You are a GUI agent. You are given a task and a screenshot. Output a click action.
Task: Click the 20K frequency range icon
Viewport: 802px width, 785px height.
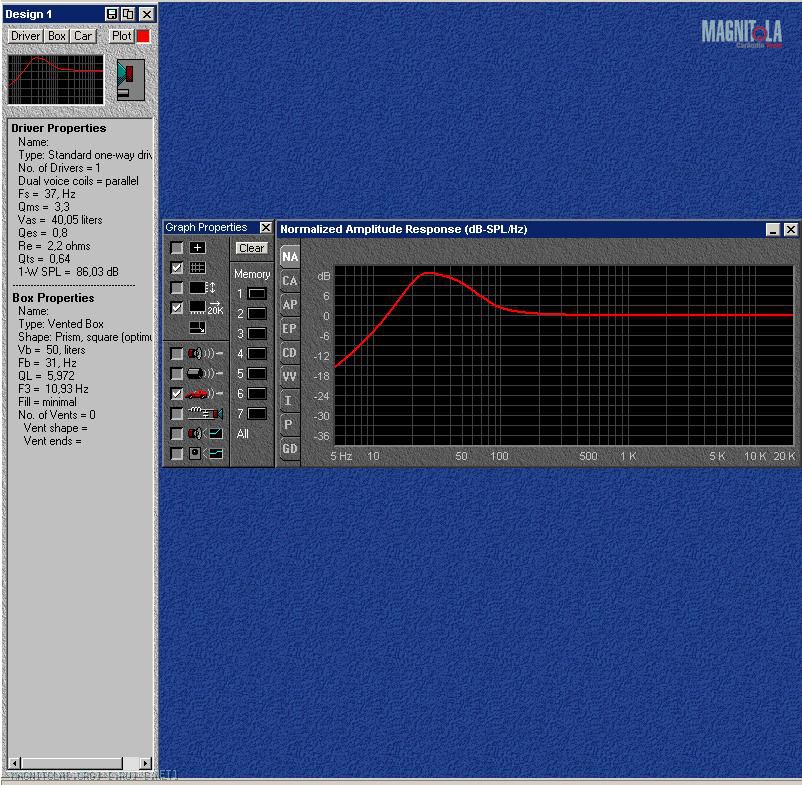[206, 308]
